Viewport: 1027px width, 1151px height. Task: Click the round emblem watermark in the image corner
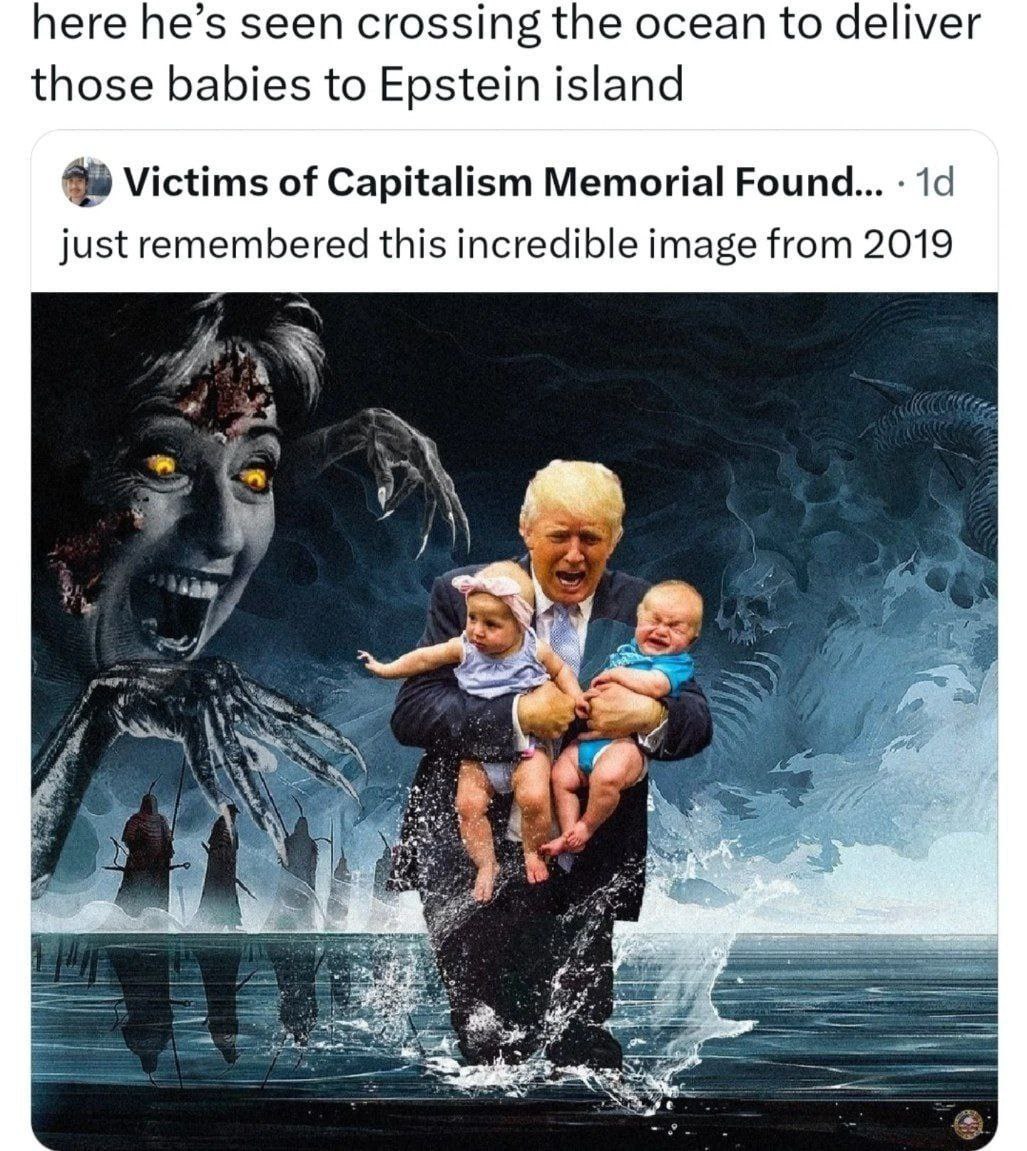[x=968, y=1123]
